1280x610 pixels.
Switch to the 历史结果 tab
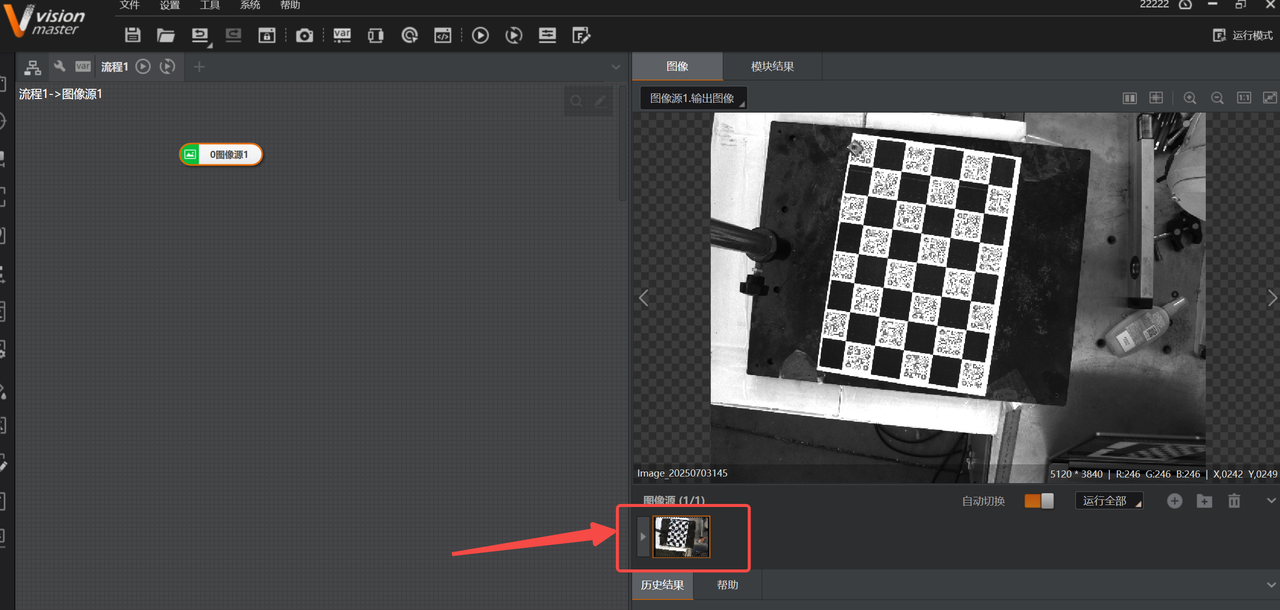pyautogui.click(x=663, y=585)
